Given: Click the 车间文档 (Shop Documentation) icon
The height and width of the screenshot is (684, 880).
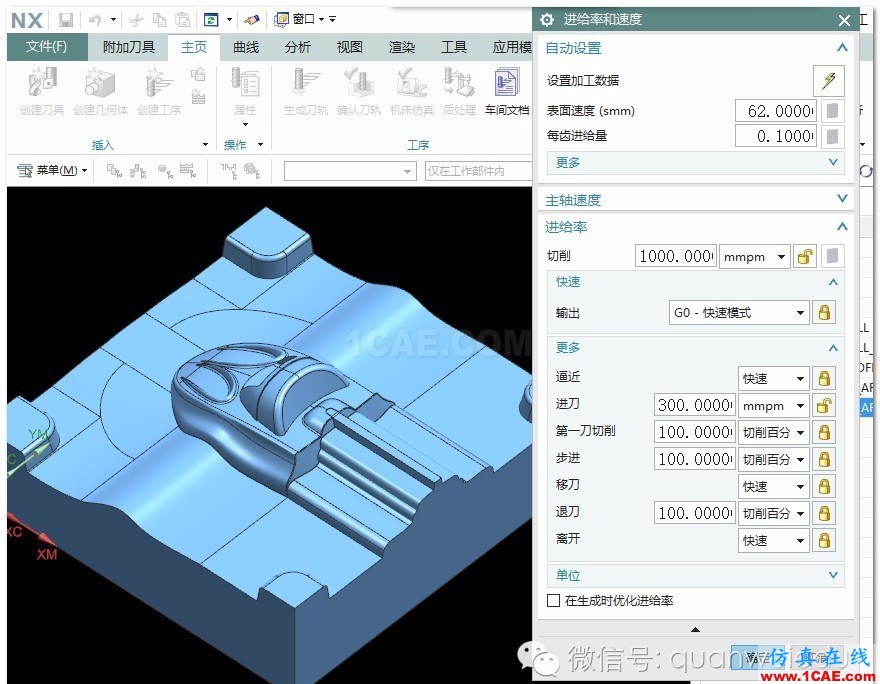Looking at the screenshot, I should (507, 83).
